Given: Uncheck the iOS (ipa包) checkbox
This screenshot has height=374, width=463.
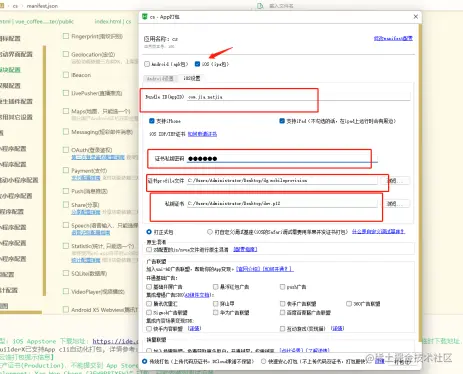Looking at the screenshot, I should (197, 64).
